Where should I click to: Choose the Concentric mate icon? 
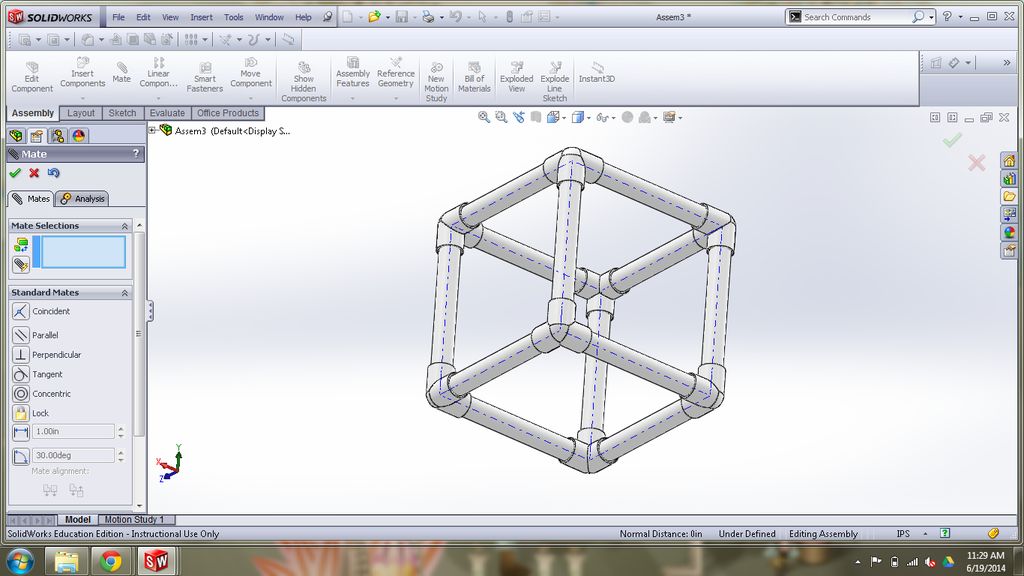pos(21,394)
